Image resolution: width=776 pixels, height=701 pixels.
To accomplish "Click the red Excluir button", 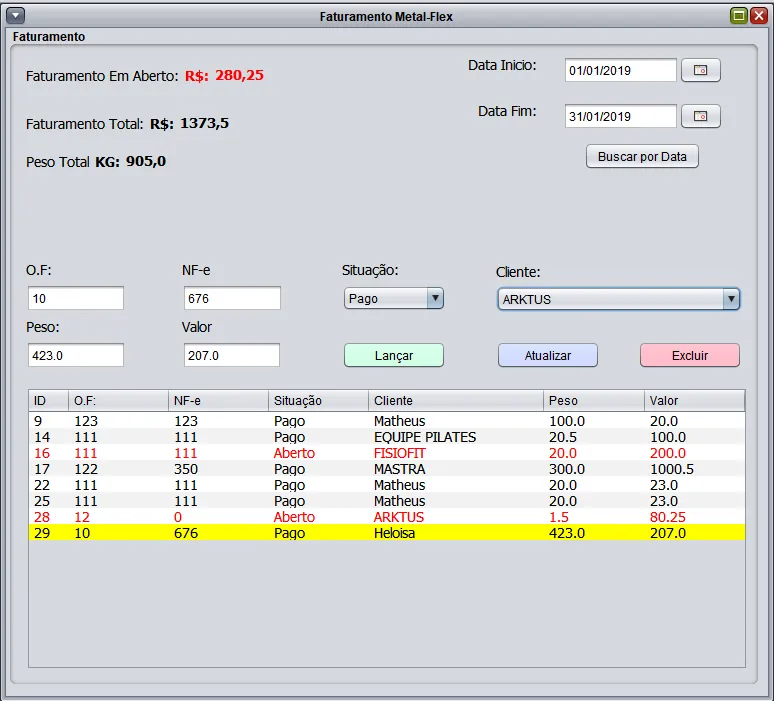I will (x=689, y=355).
